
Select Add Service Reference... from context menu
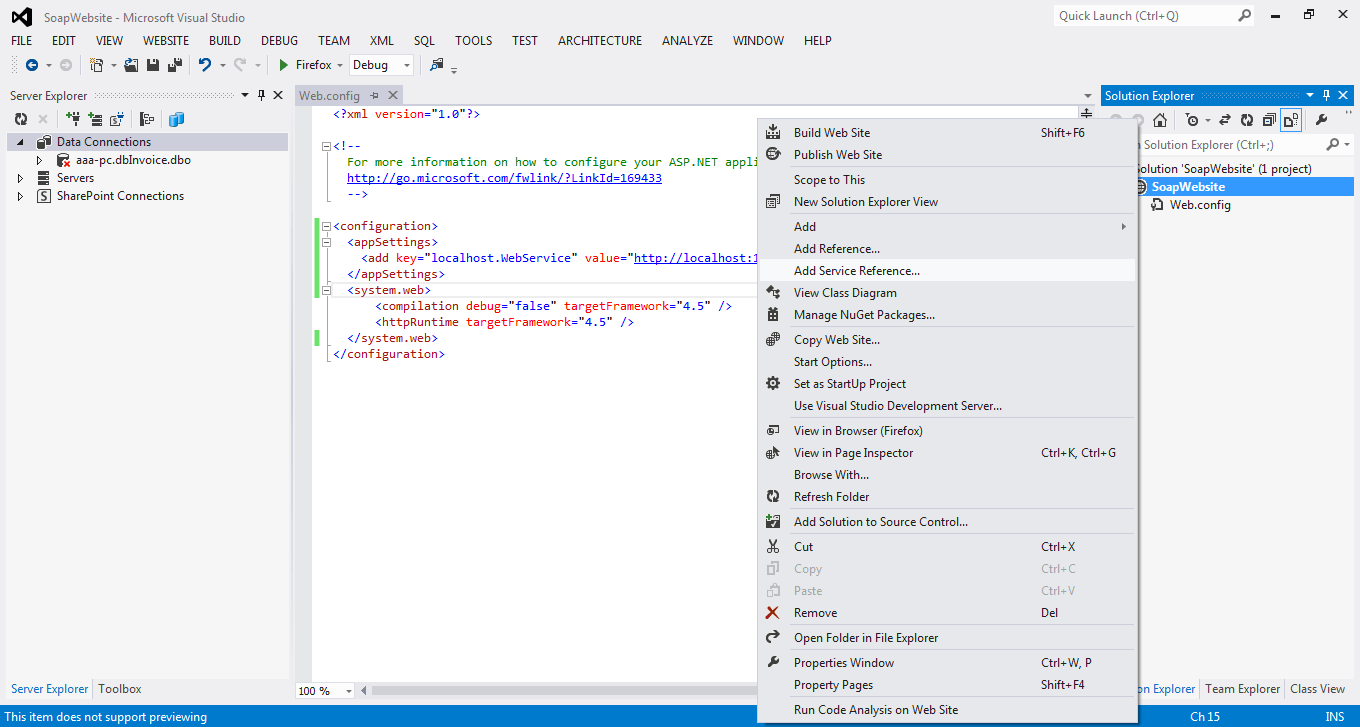856,271
